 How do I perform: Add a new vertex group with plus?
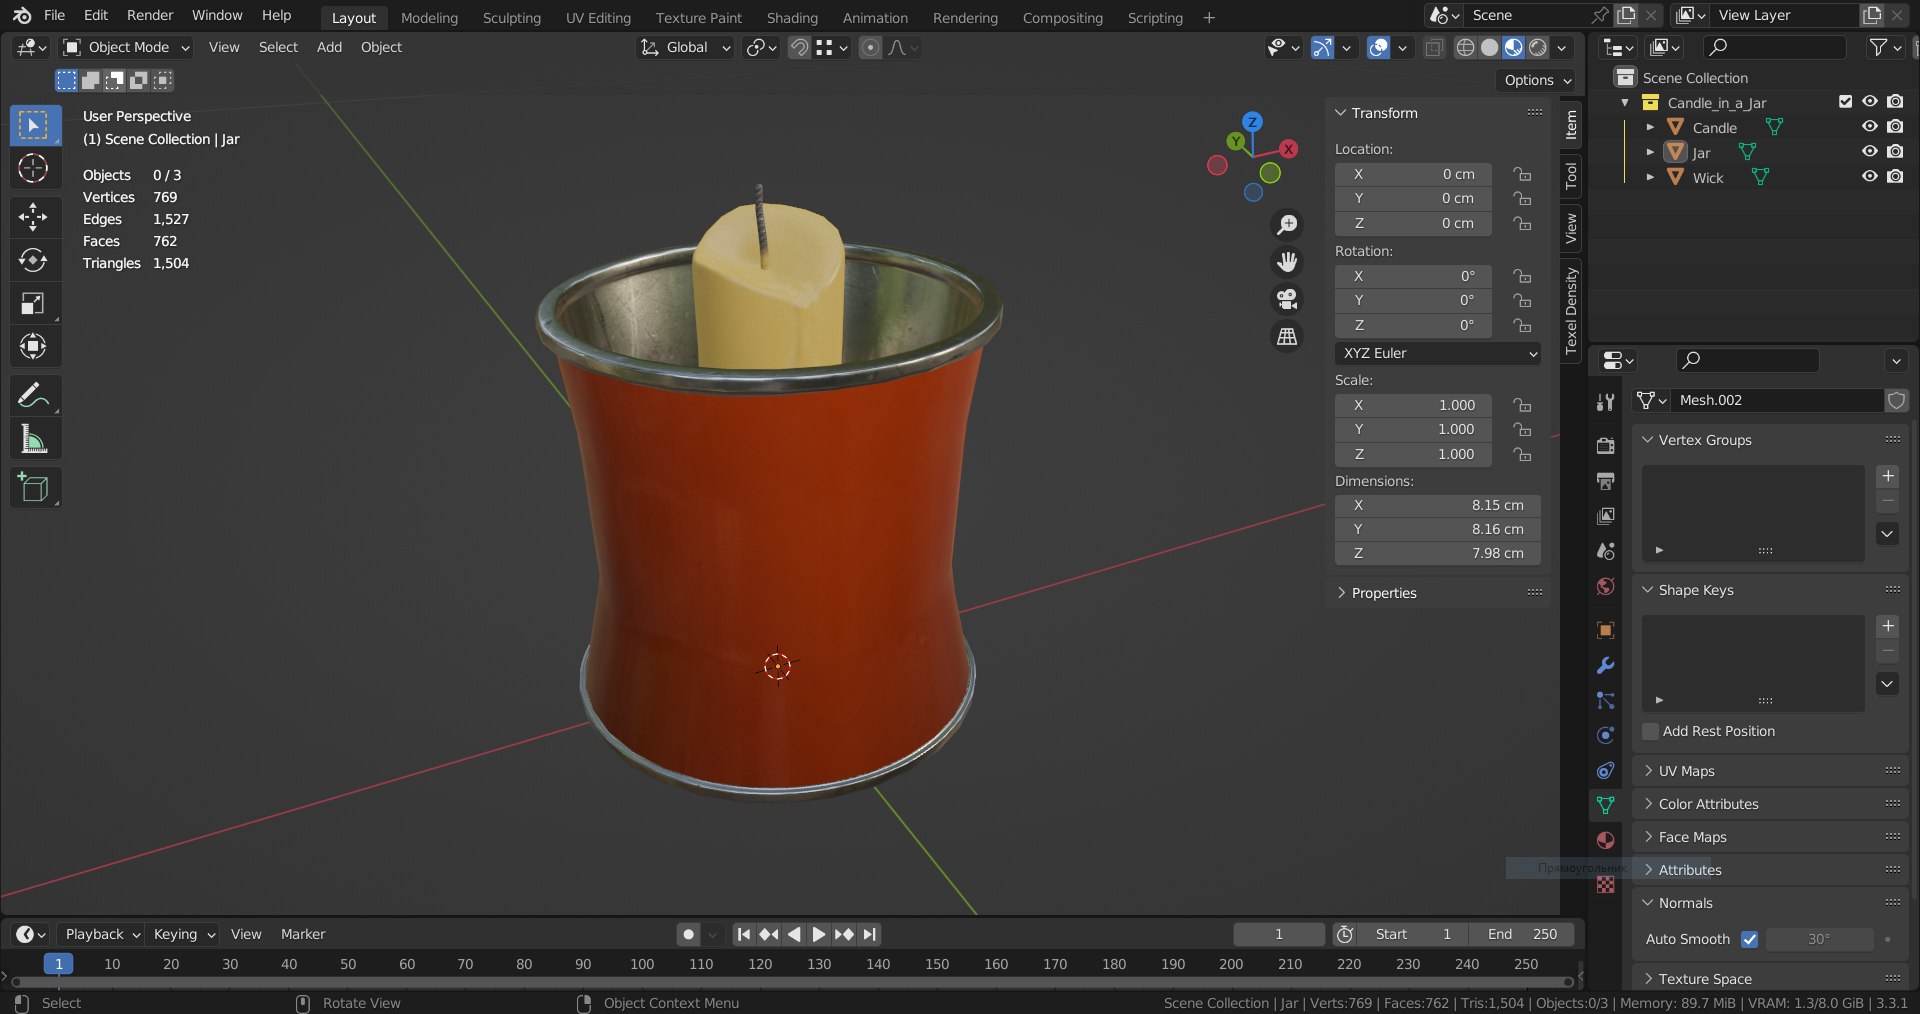(1888, 476)
